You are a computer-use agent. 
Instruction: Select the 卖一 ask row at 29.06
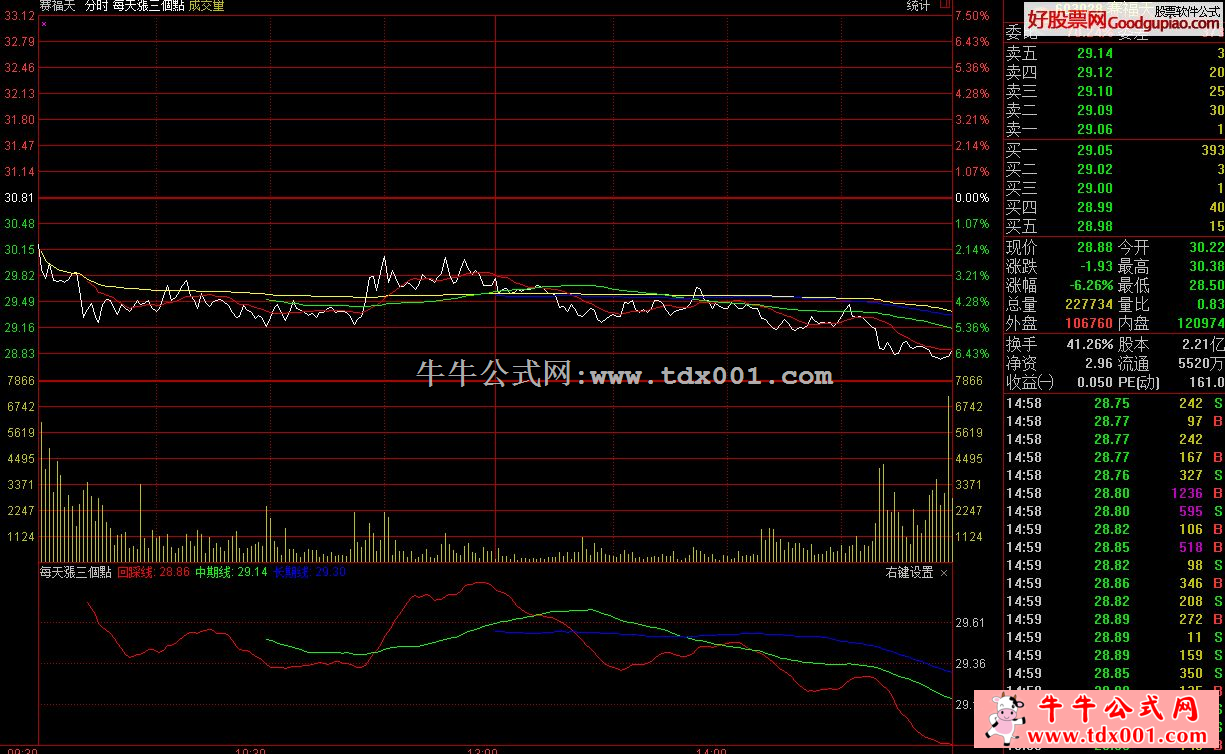[x=1114, y=130]
